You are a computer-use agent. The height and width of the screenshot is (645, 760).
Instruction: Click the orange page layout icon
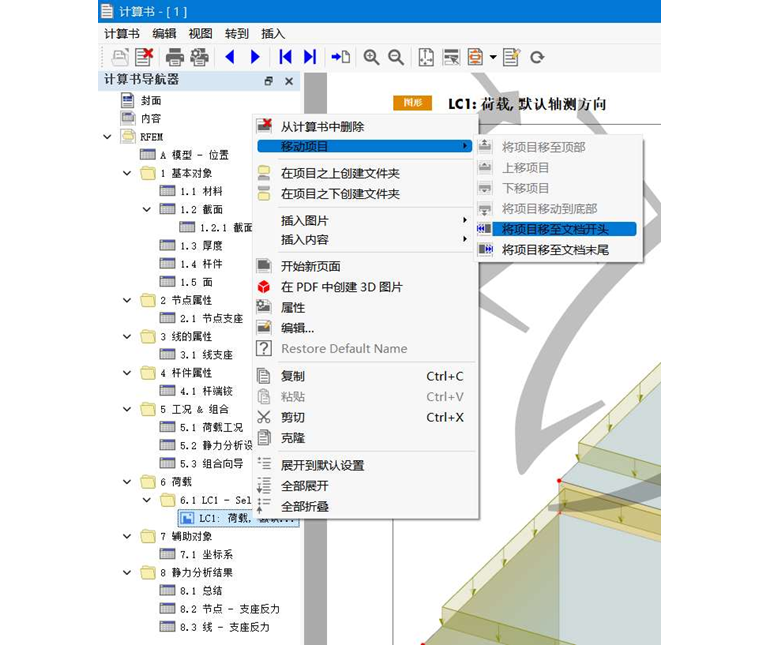pos(475,57)
